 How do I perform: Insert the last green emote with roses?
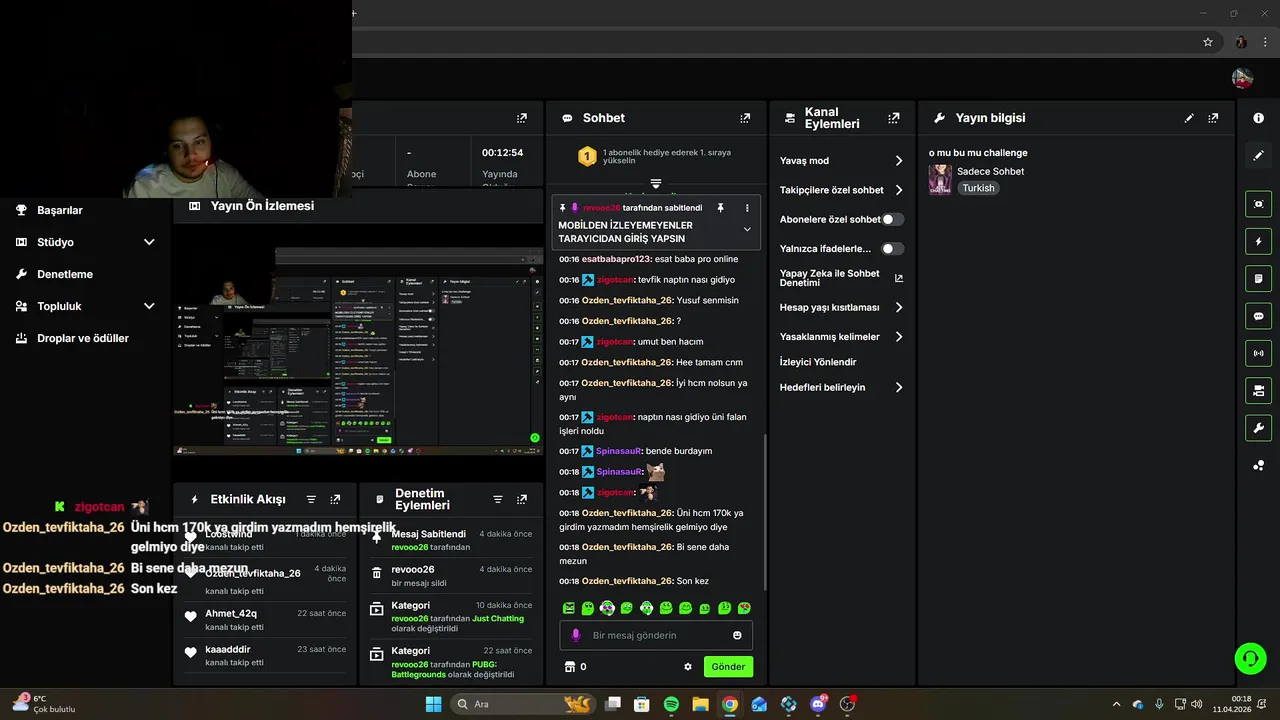point(744,608)
